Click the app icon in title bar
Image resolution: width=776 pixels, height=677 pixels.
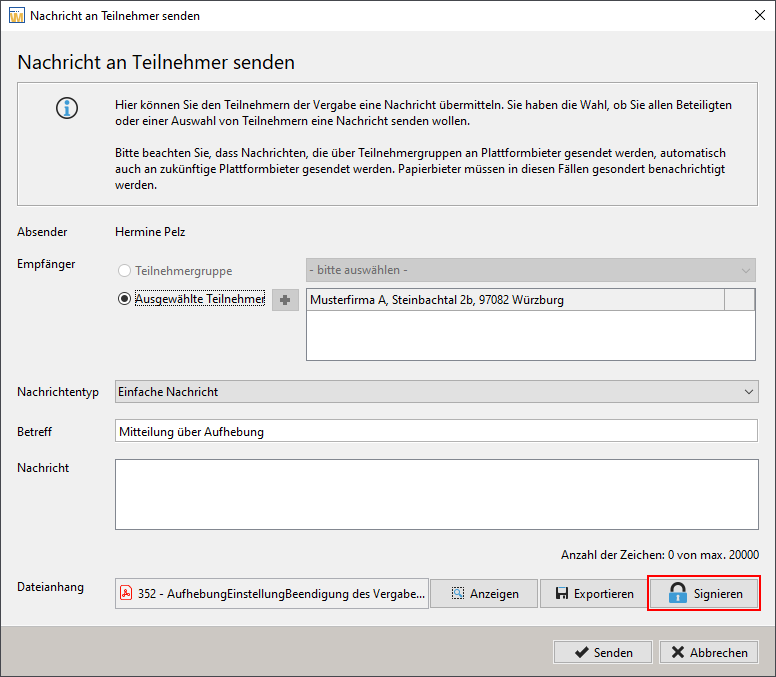click(x=16, y=15)
